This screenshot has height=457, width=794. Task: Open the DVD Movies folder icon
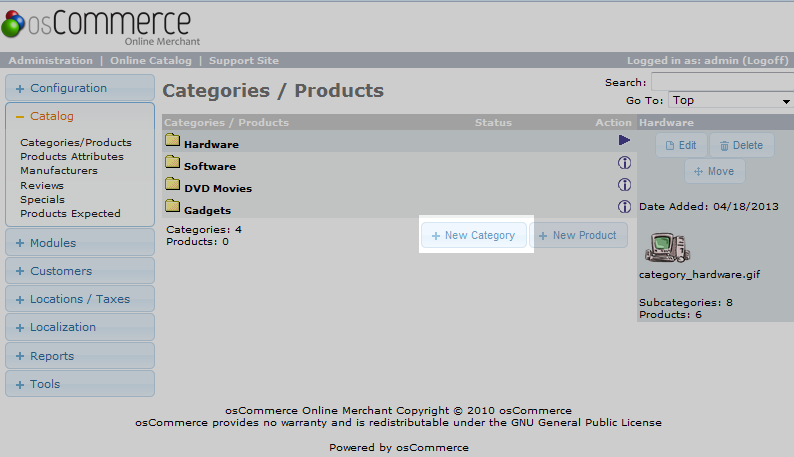point(172,186)
